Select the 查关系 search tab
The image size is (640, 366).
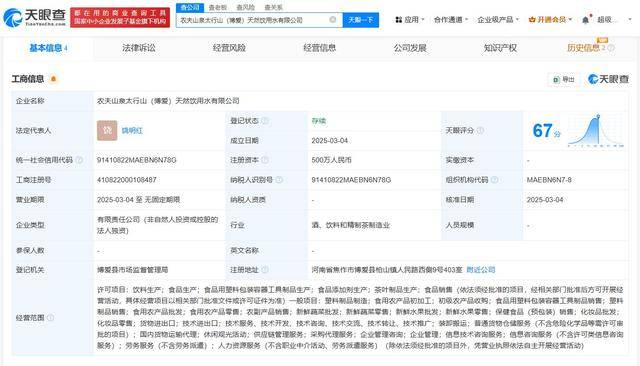[273, 7]
